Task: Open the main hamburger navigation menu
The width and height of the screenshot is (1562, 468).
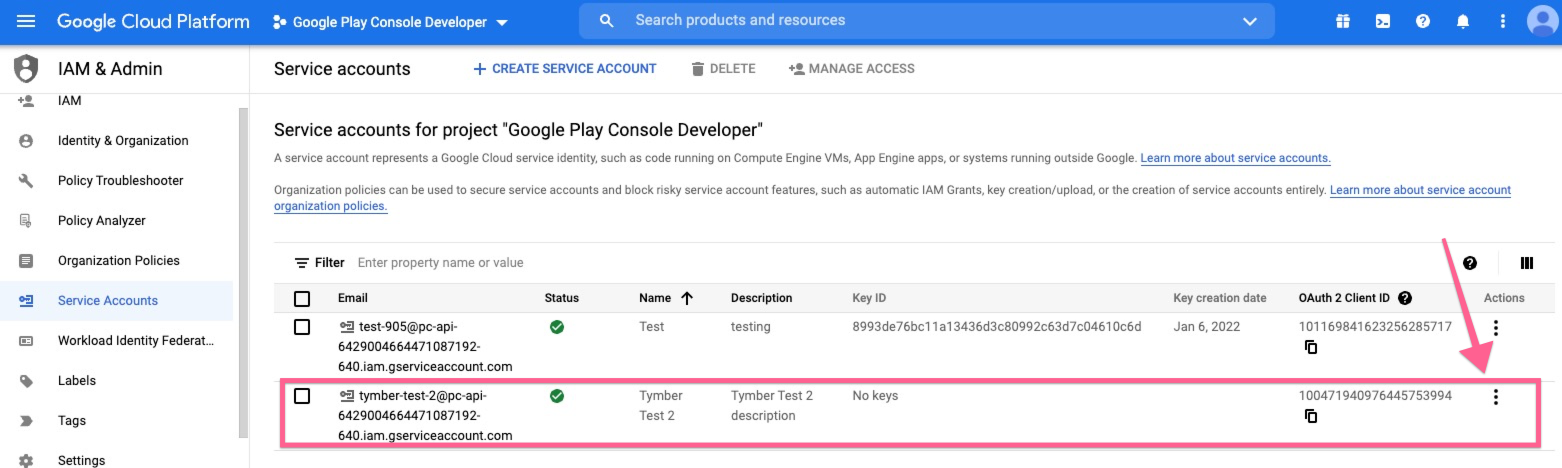Action: 26,21
